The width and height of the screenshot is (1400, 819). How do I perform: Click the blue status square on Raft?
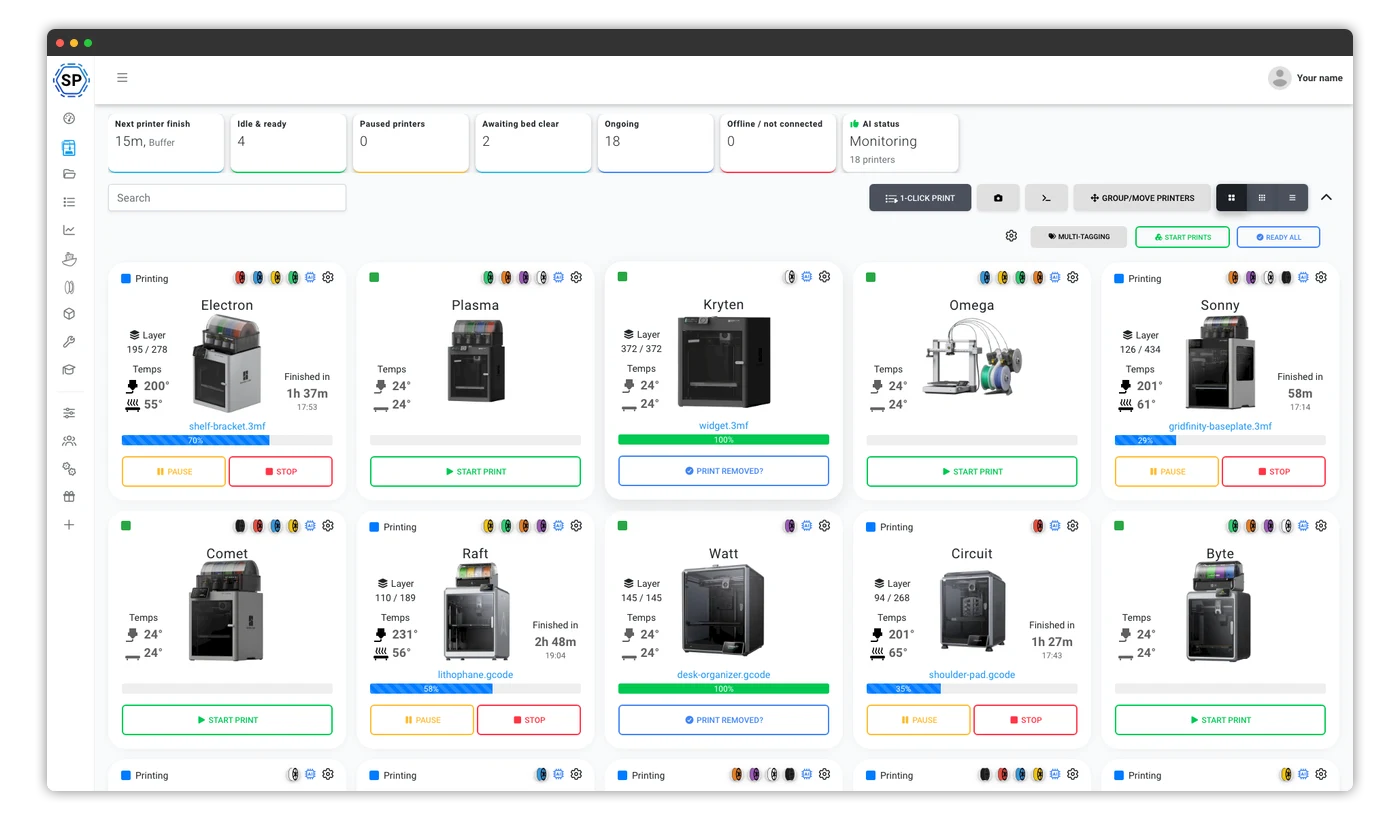pyautogui.click(x=374, y=527)
